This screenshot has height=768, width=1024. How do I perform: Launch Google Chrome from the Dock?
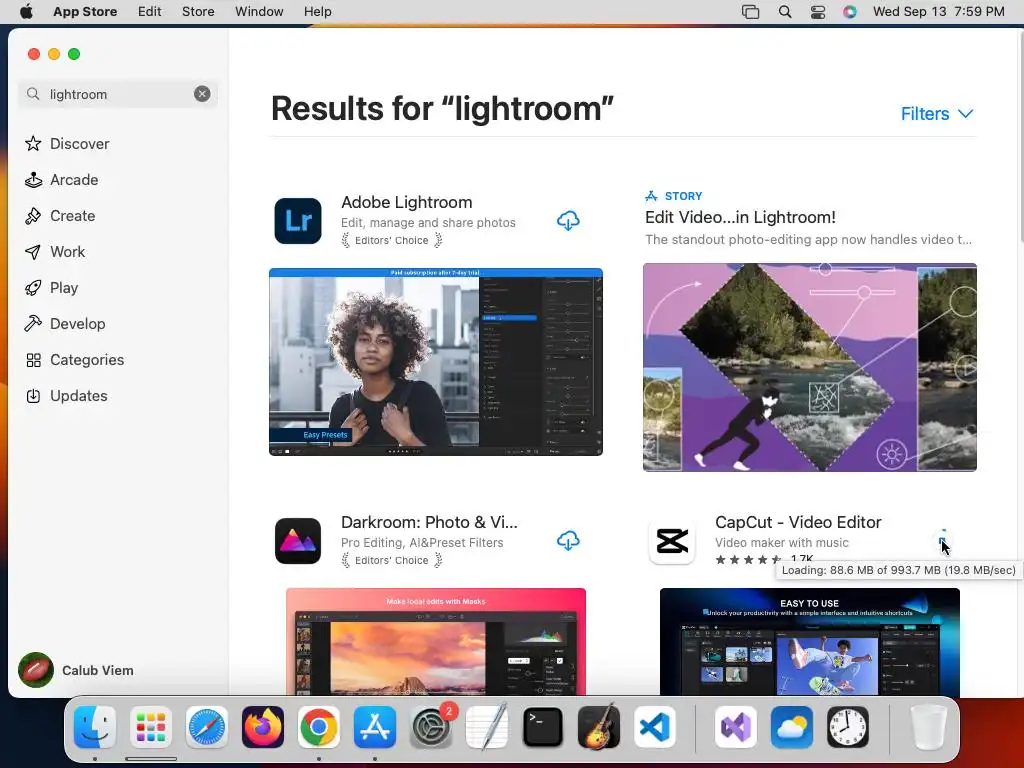[319, 727]
